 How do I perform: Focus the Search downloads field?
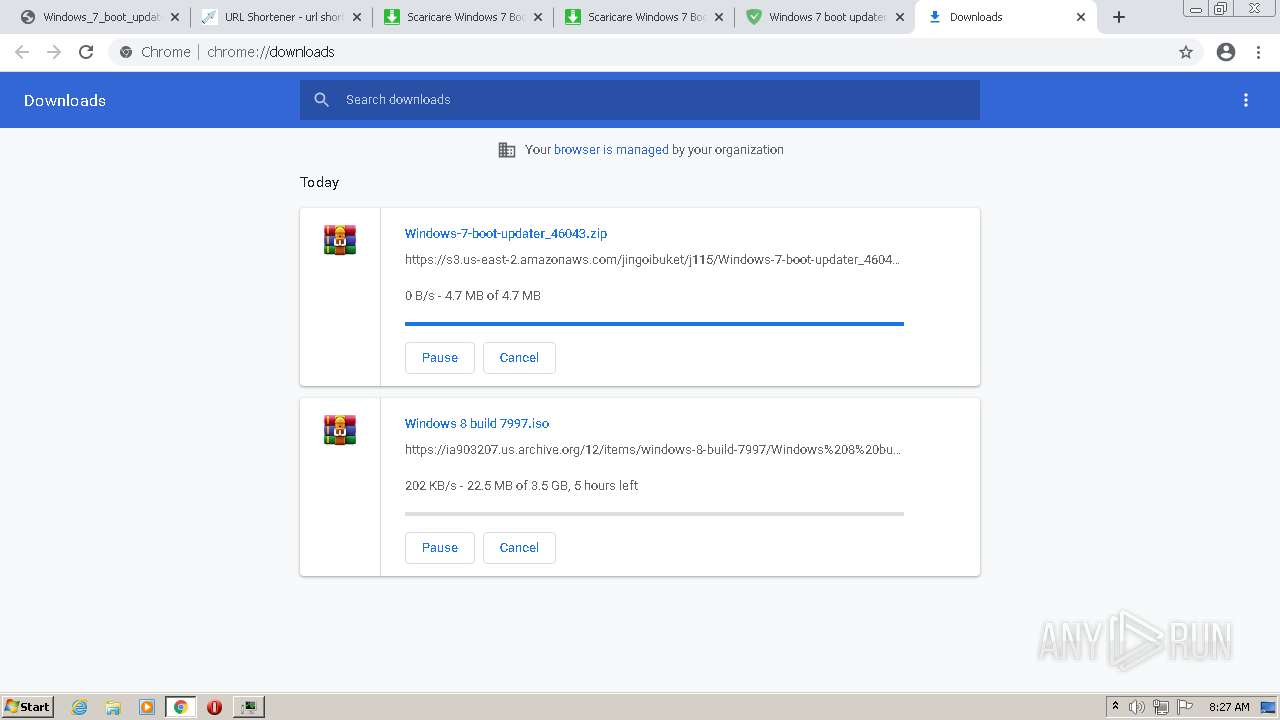click(x=640, y=100)
